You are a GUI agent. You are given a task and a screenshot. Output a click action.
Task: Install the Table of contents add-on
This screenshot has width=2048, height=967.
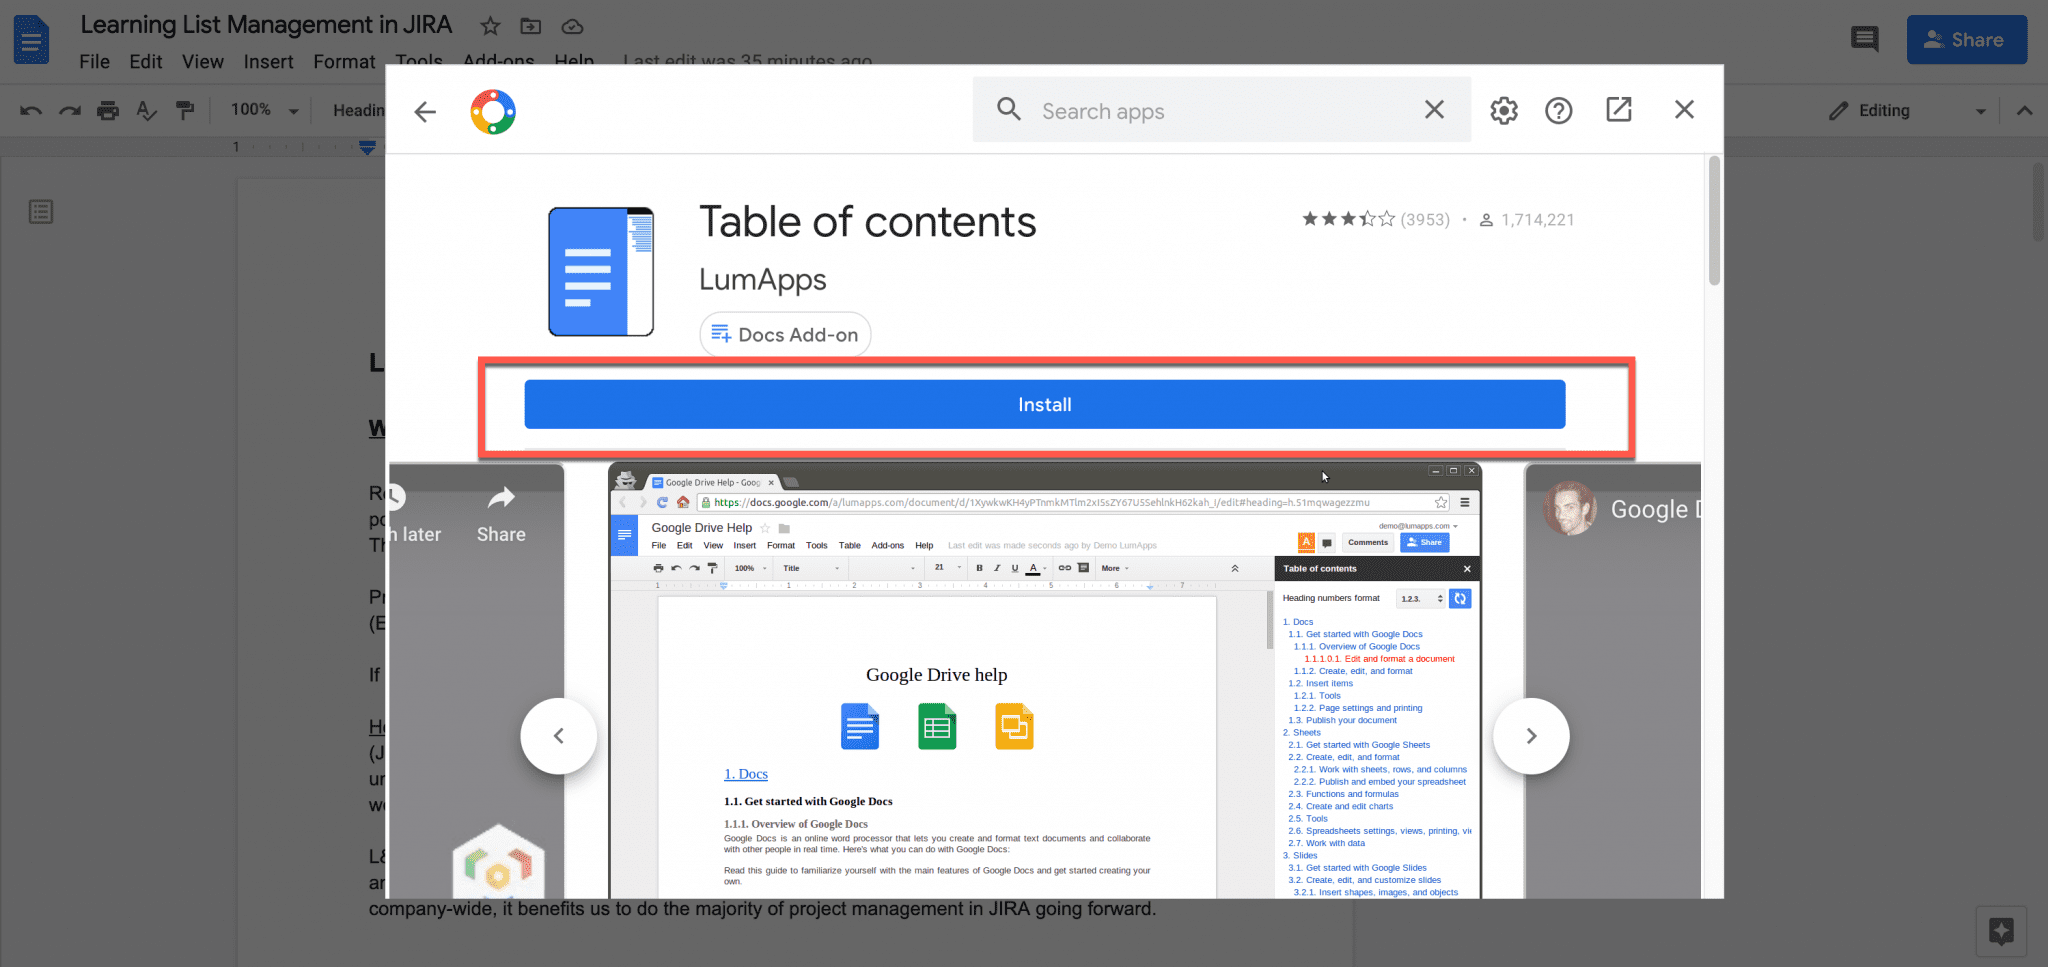point(1043,404)
